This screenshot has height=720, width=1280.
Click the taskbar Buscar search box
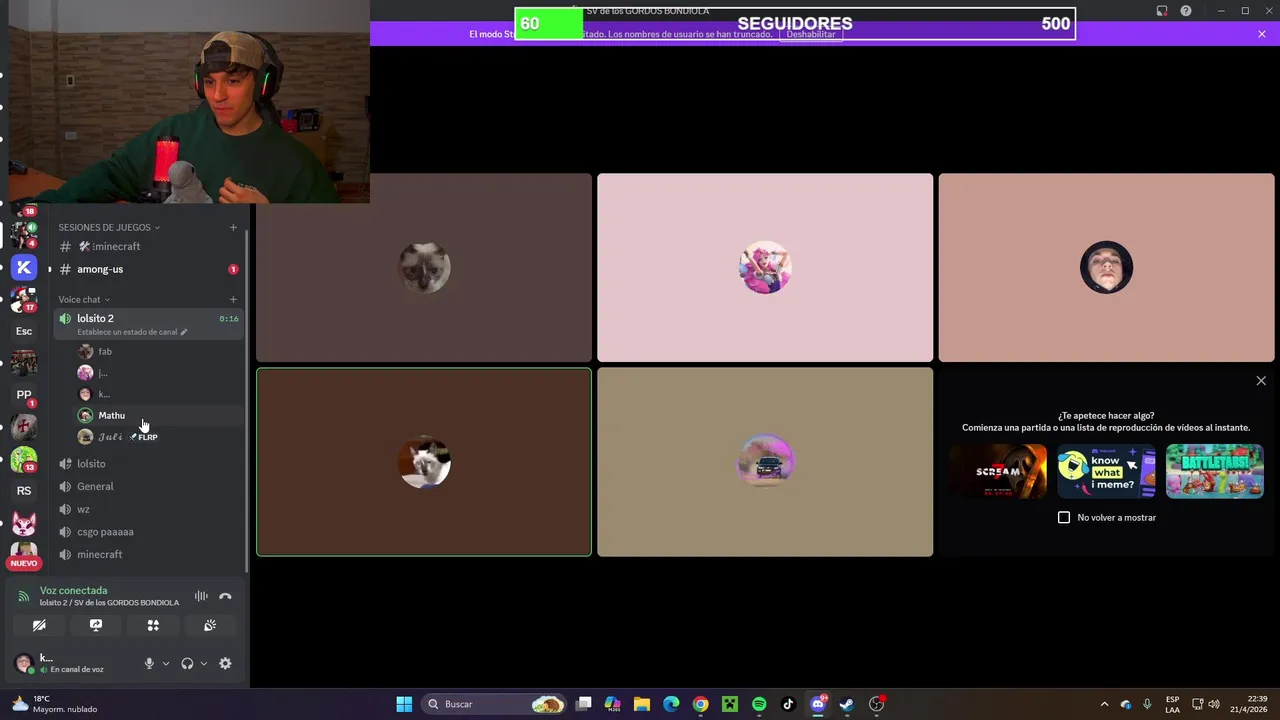pyautogui.click(x=494, y=704)
